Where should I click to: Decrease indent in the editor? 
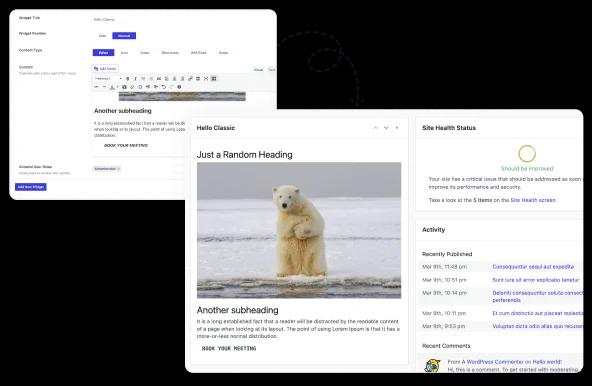tap(148, 87)
